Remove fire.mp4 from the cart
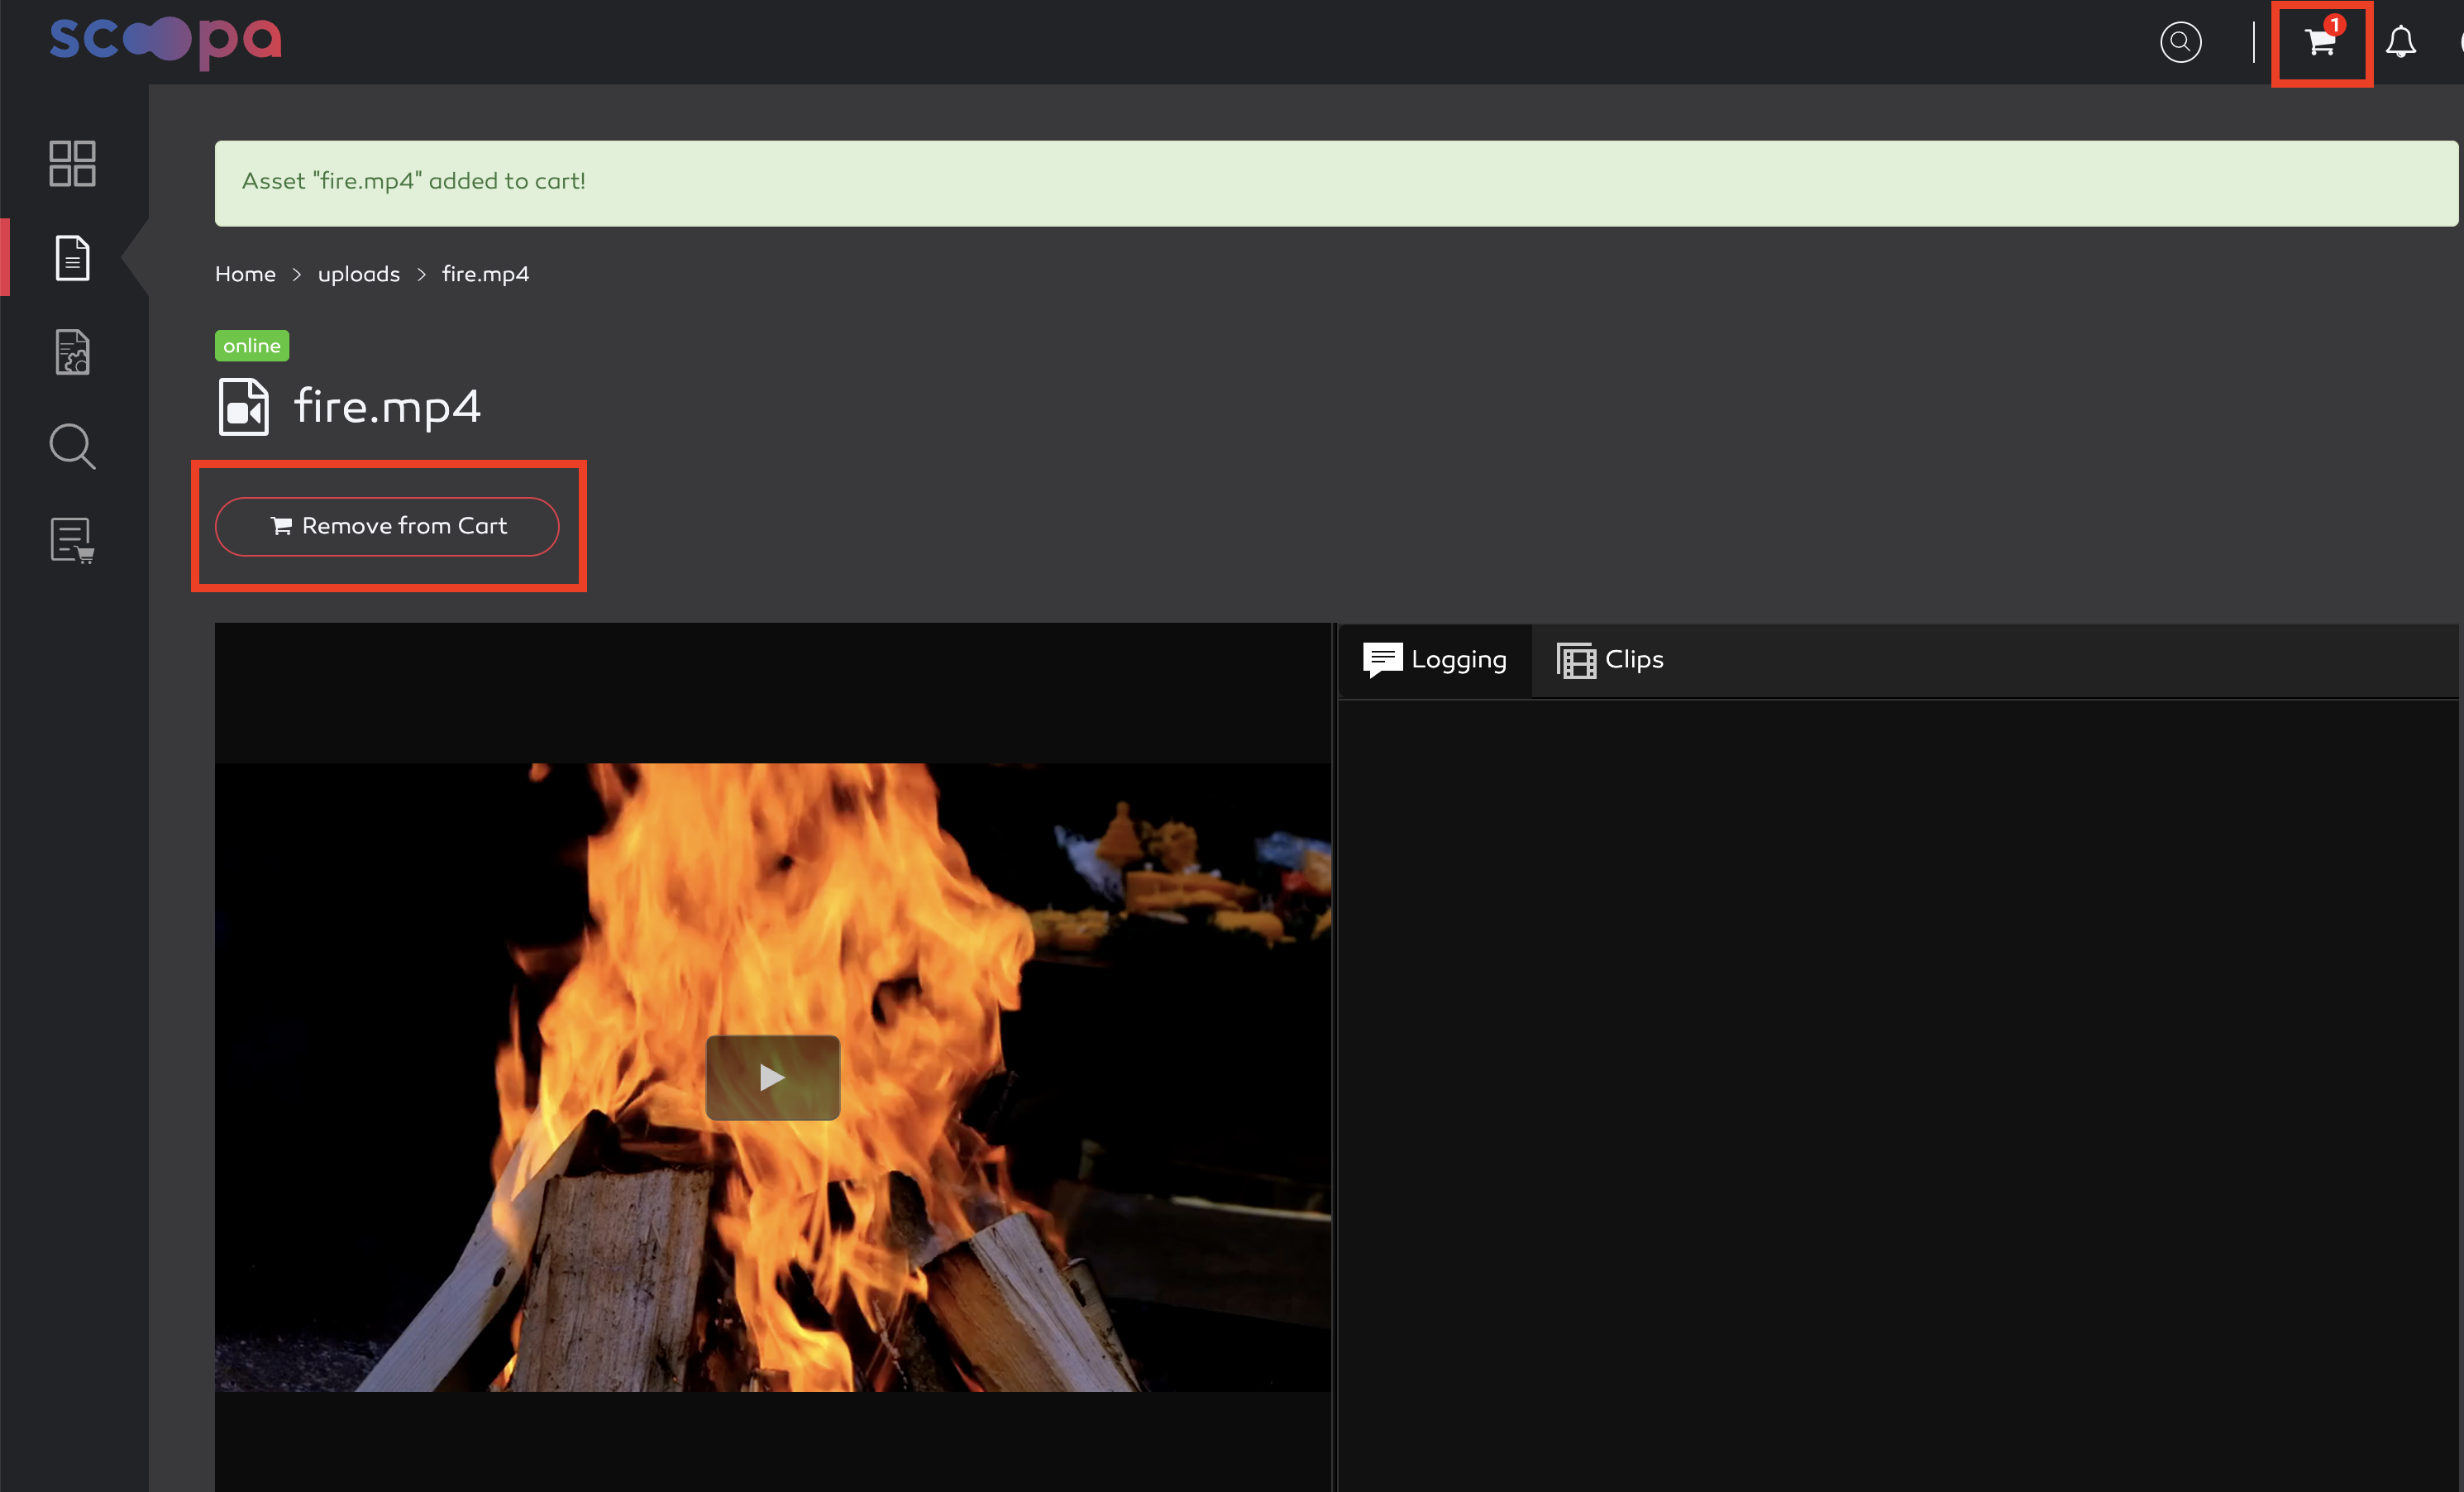This screenshot has height=1492, width=2464. point(387,526)
